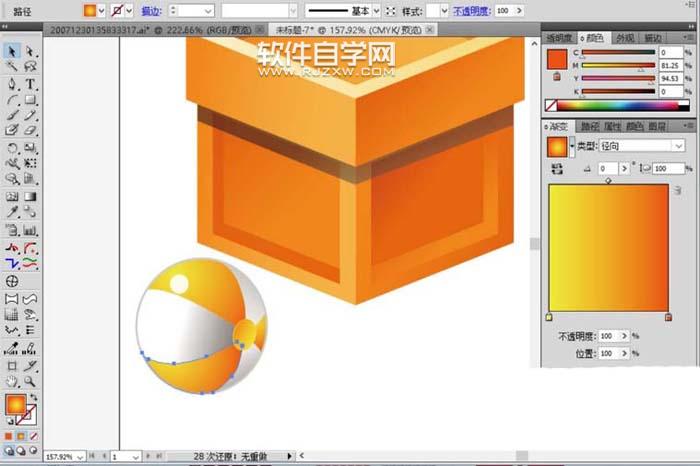Screen dimensions: 700x466
Task: Open the 图层 panel tab
Action: pos(657,127)
